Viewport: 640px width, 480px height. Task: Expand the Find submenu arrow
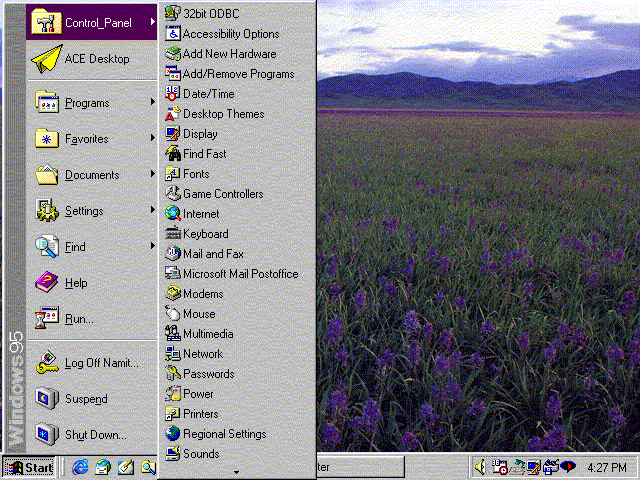[x=153, y=245]
